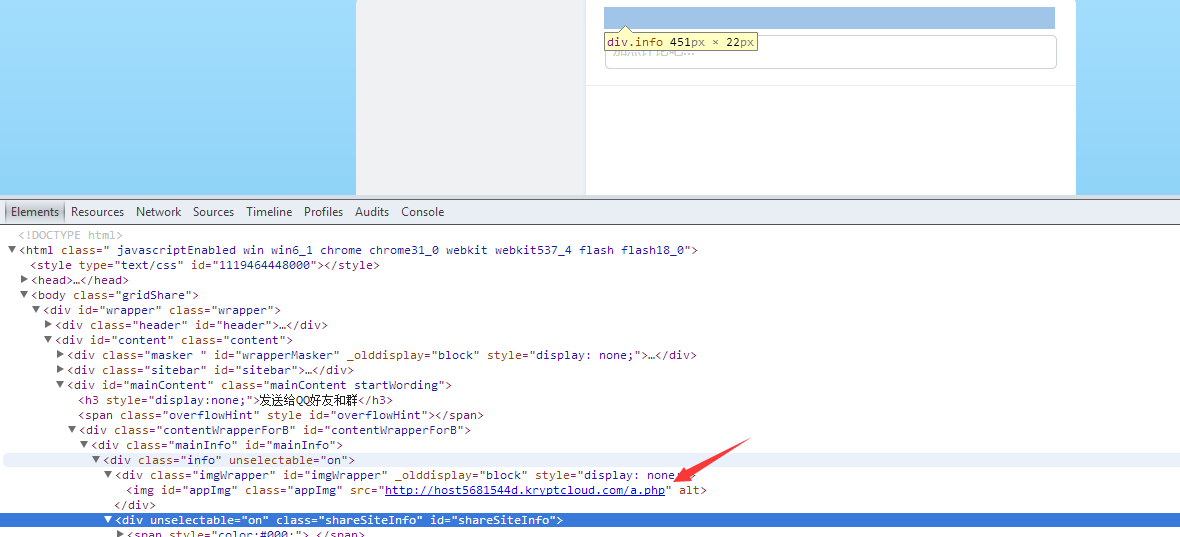Collapse the imgWrapper div node

coord(108,475)
